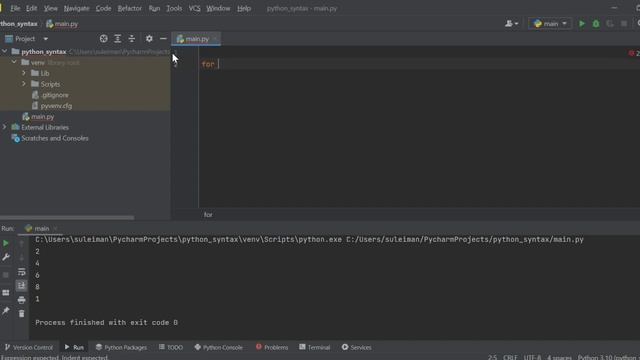Select the pyvenv.cfg file
The image size is (640, 360).
point(52,106)
